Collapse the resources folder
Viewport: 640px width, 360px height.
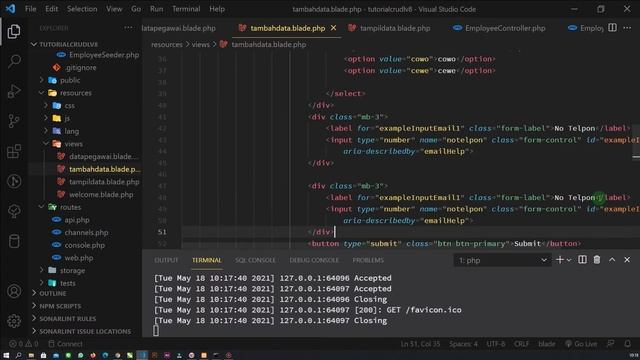pos(76,93)
